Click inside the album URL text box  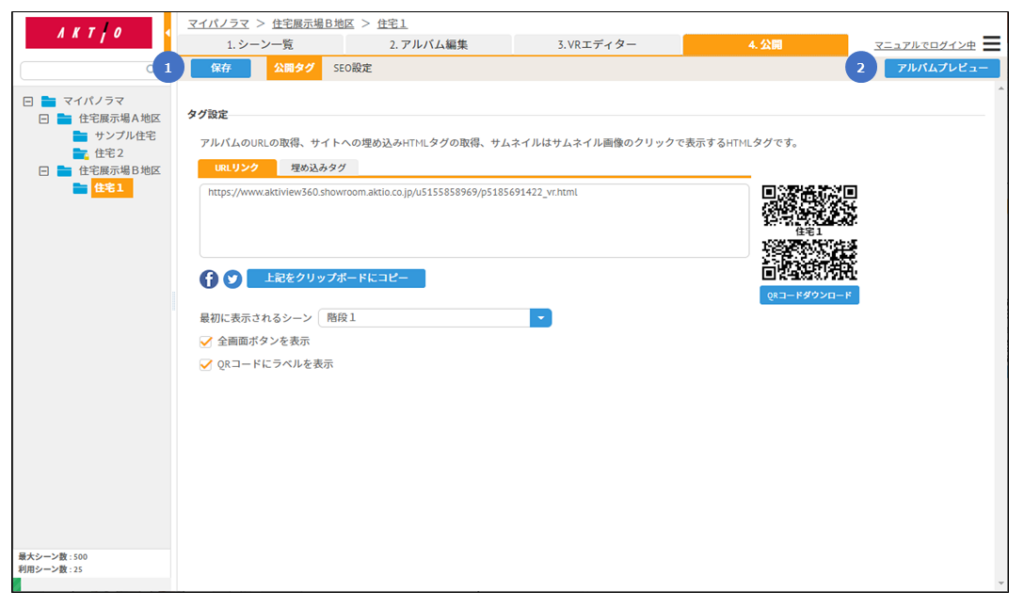click(x=473, y=225)
